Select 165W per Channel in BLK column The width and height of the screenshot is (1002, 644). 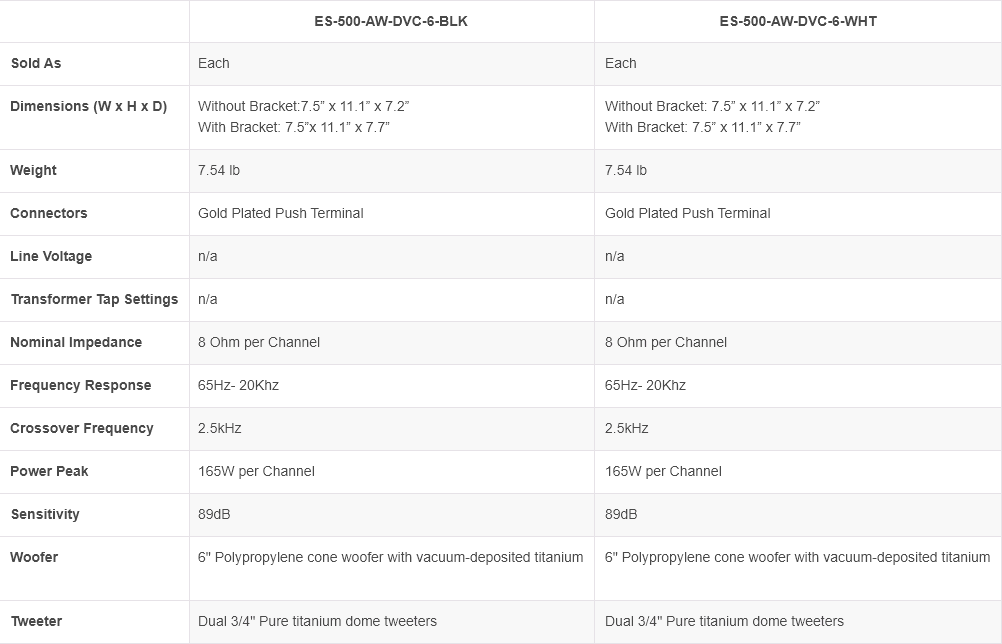(256, 471)
